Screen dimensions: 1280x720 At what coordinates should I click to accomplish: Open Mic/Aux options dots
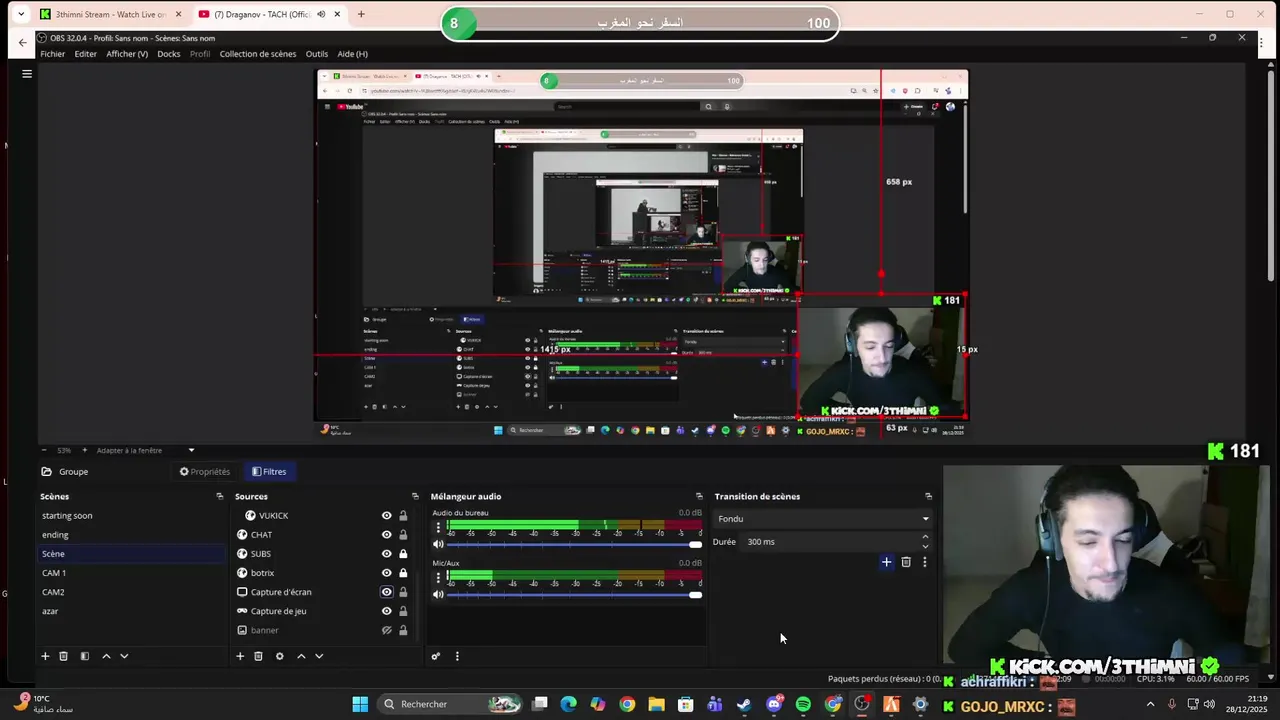click(x=437, y=576)
